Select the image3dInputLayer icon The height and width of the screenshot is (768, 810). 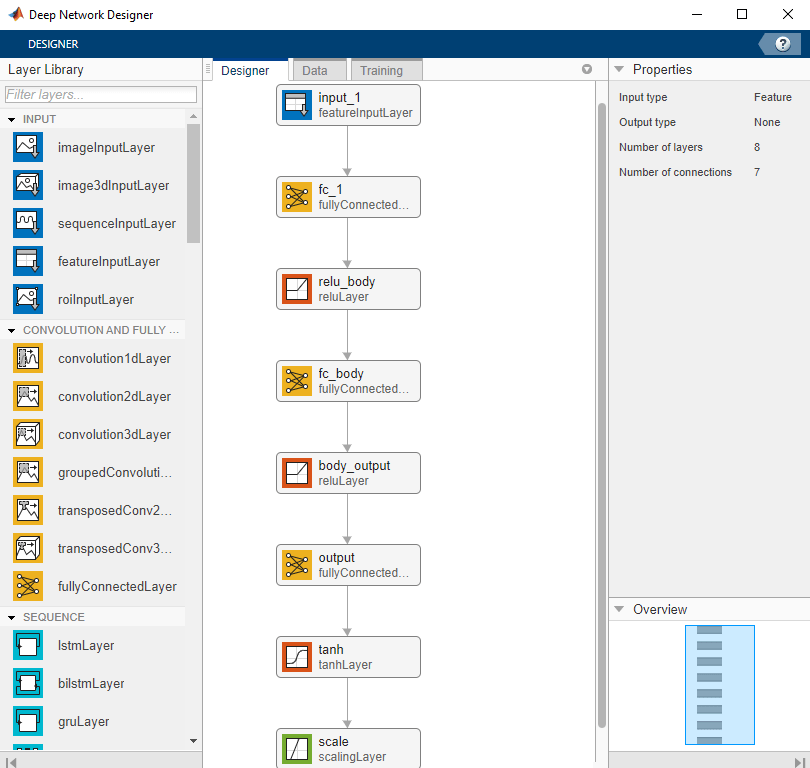[28, 185]
